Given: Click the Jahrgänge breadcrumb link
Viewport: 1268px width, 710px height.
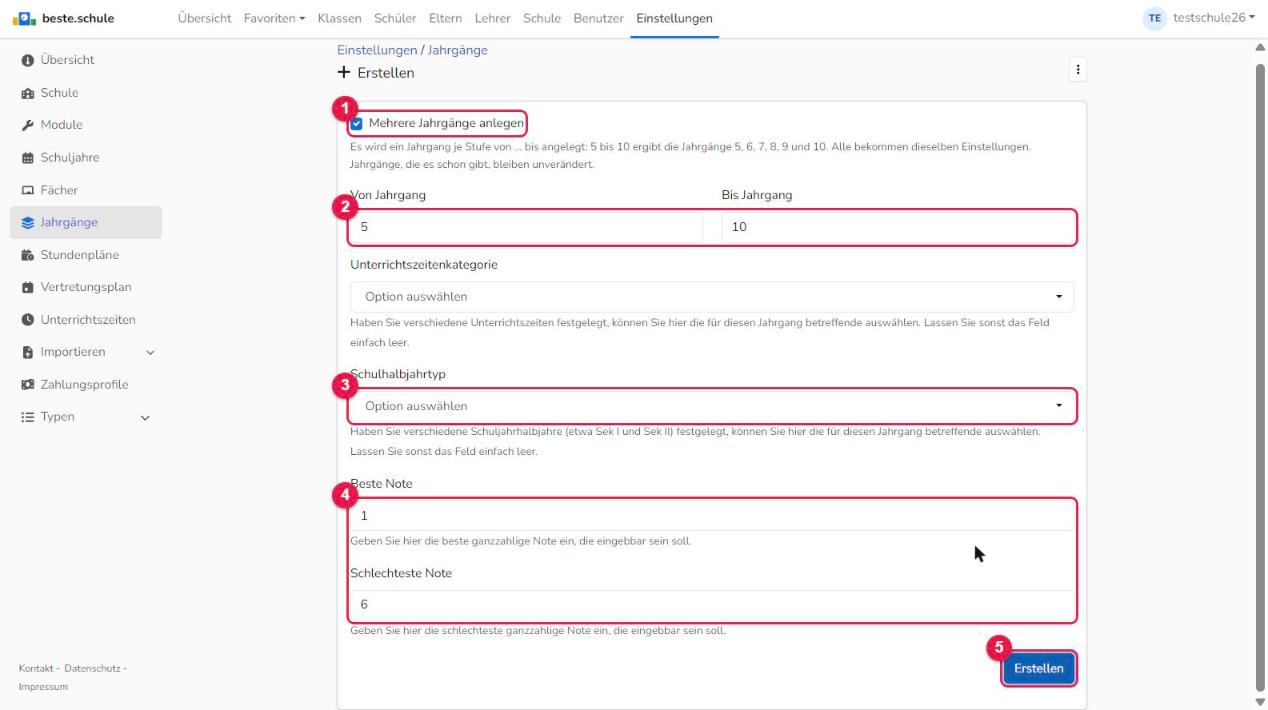Looking at the screenshot, I should coord(458,50).
